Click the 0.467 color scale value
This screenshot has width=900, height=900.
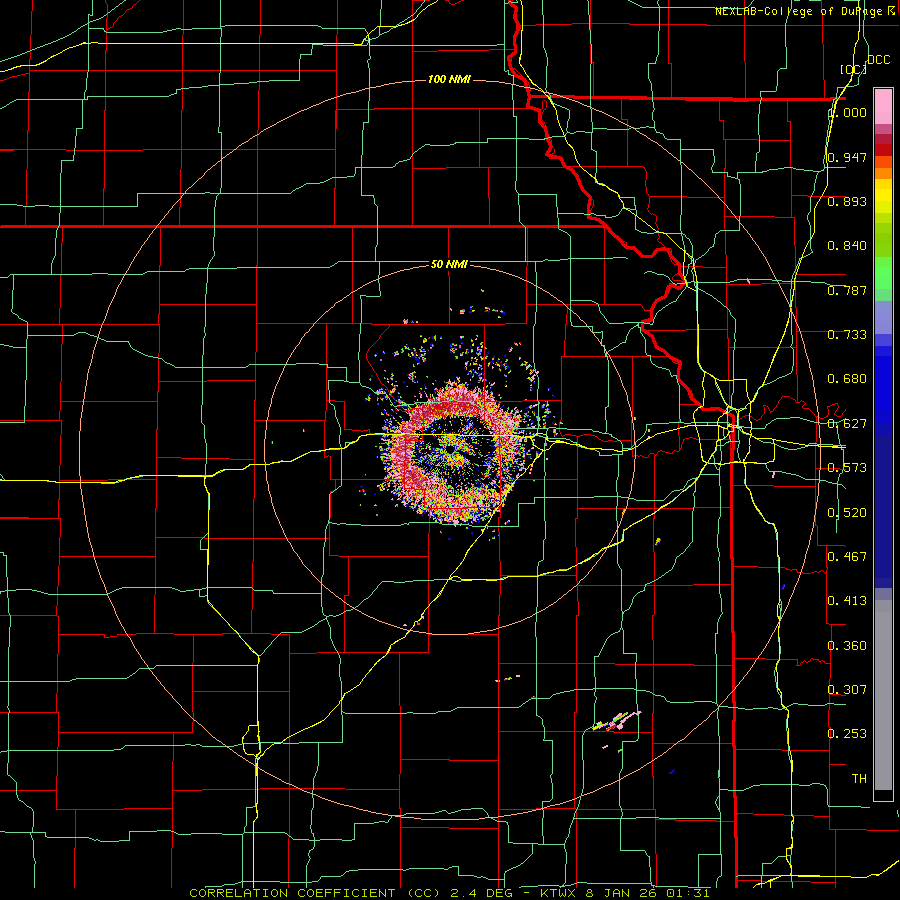[847, 557]
